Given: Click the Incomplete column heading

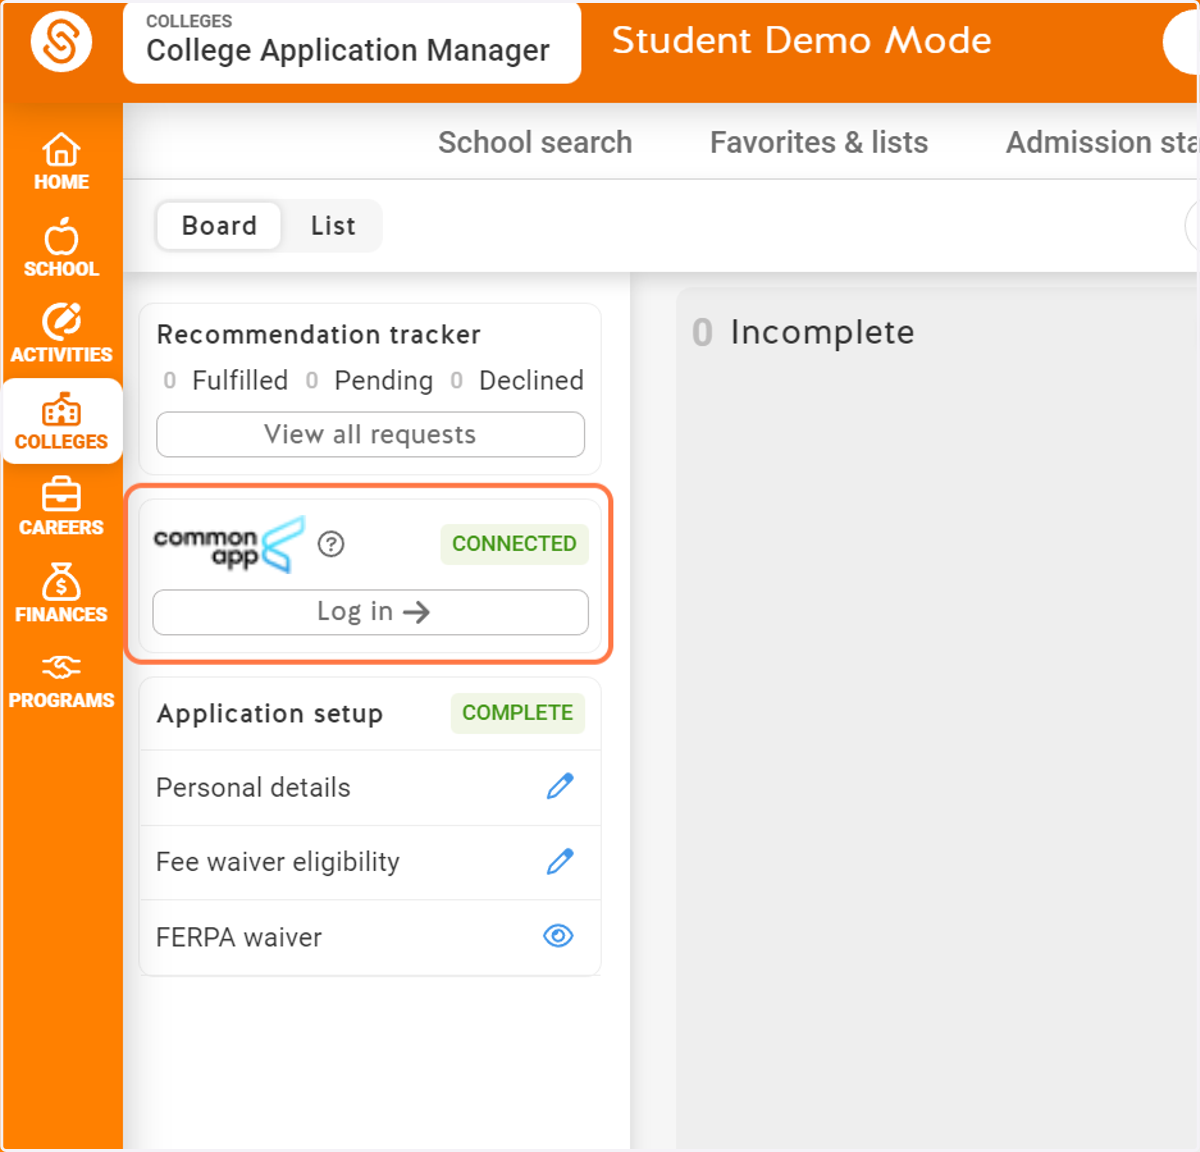Looking at the screenshot, I should [x=822, y=332].
